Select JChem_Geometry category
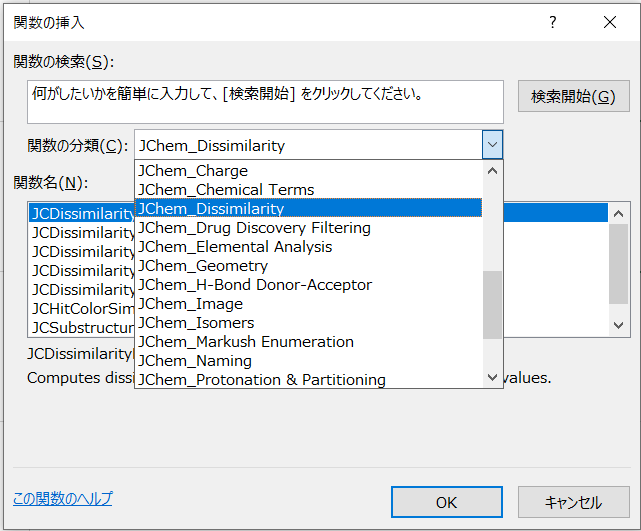Image resolution: width=641 pixels, height=531 pixels. (309, 266)
